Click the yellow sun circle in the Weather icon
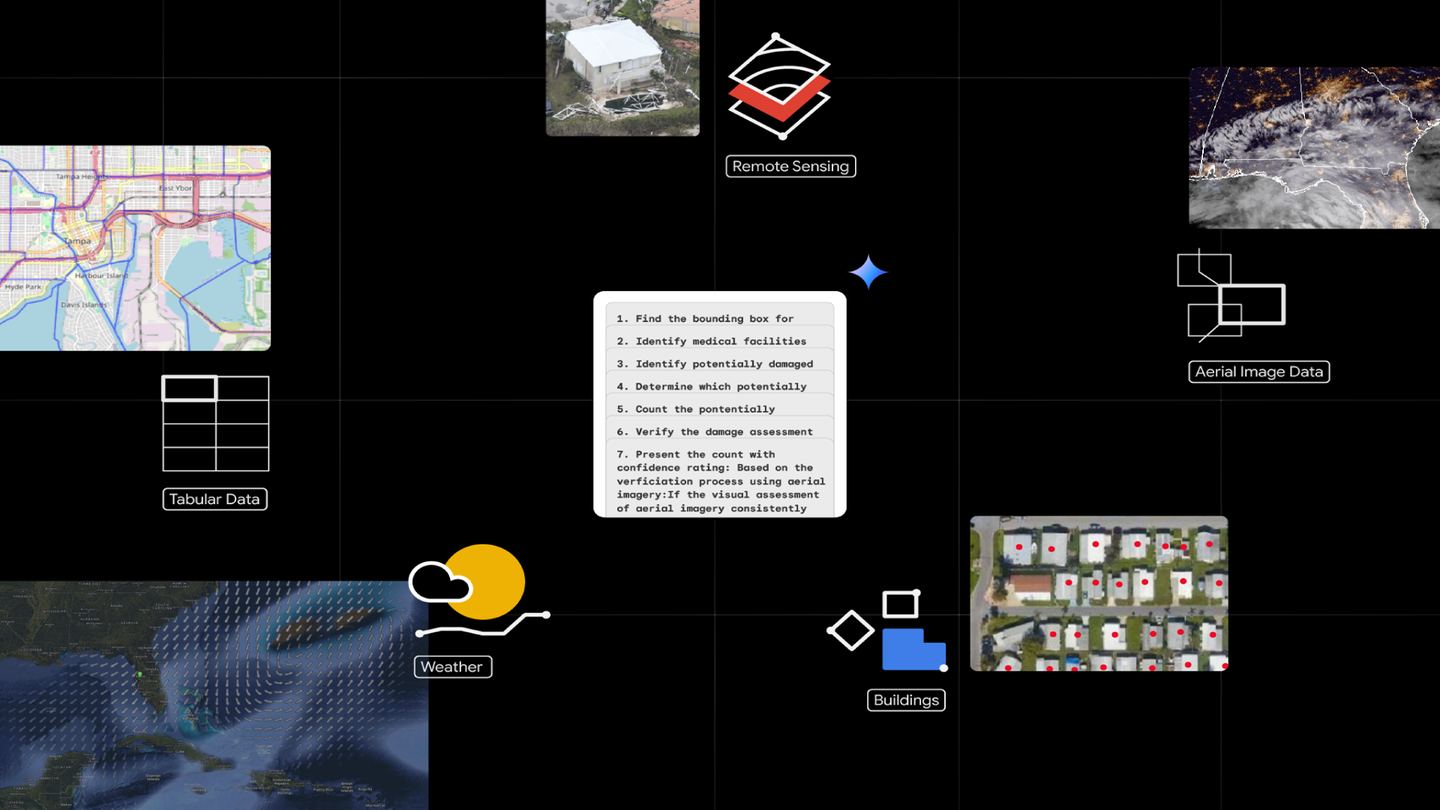1440x810 pixels. [484, 581]
